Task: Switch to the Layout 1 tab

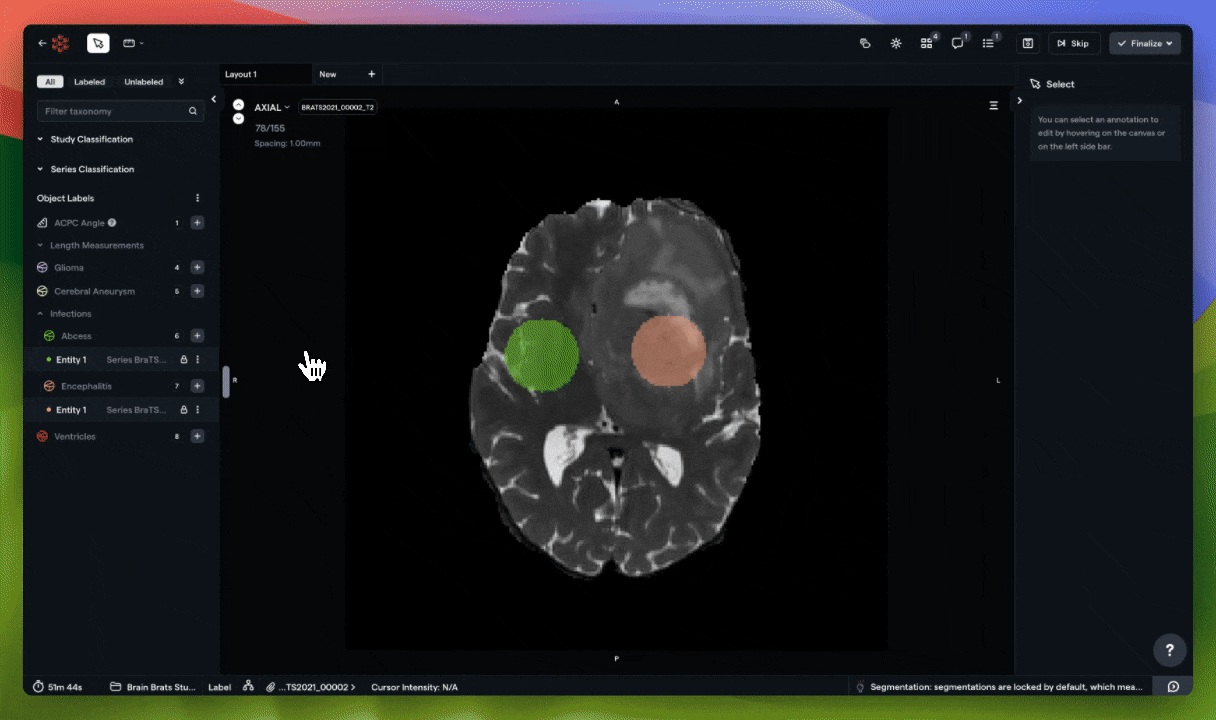Action: [x=241, y=74]
